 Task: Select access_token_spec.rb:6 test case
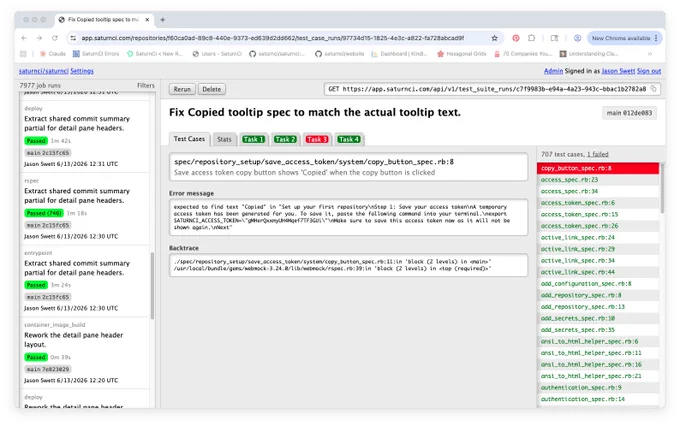(598, 203)
